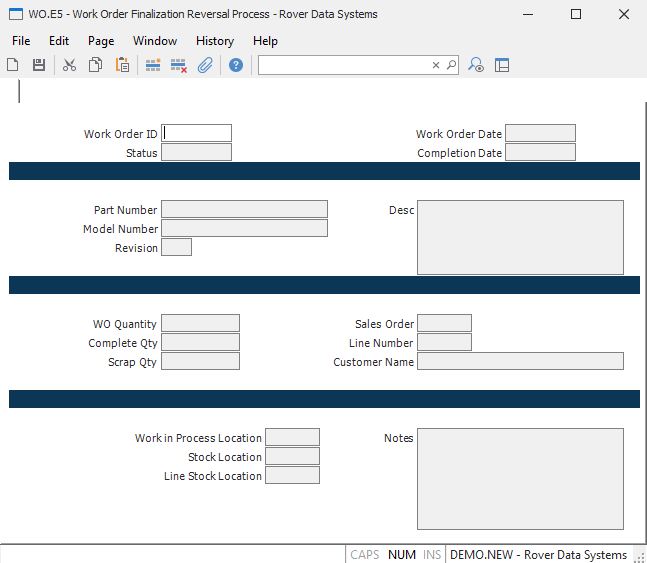Image resolution: width=647 pixels, height=563 pixels.
Task: Clear the toolbar search box with X
Action: [436, 65]
